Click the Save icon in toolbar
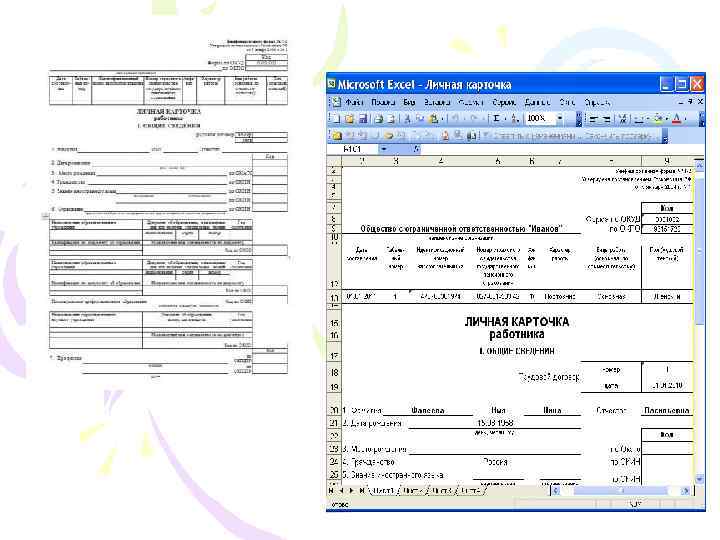720x540 pixels. click(363, 119)
